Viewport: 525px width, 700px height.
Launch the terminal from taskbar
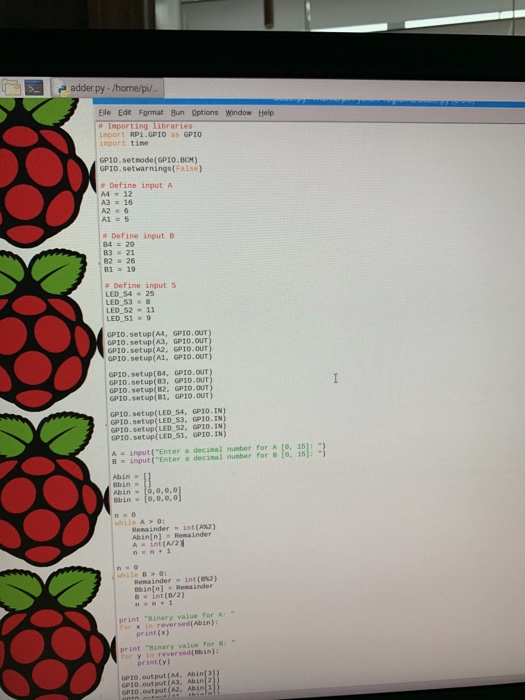(x=34, y=88)
